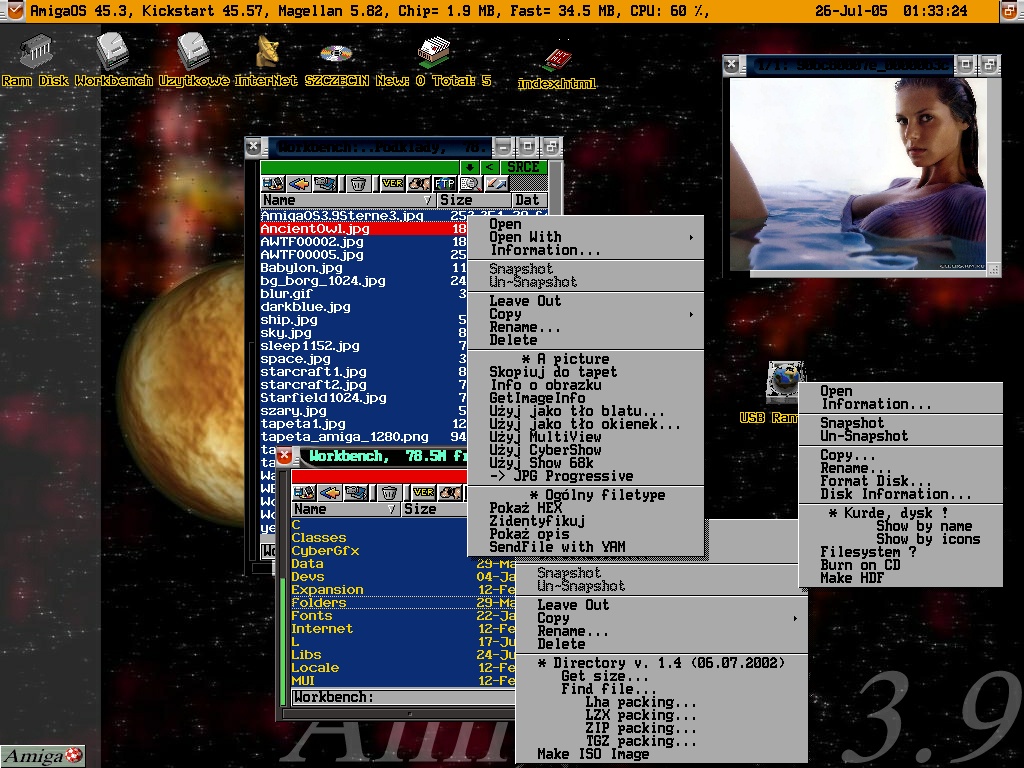Click the two-arrows icon in Podklady lister toolbar
This screenshot has width=1024, height=768.
496,184
